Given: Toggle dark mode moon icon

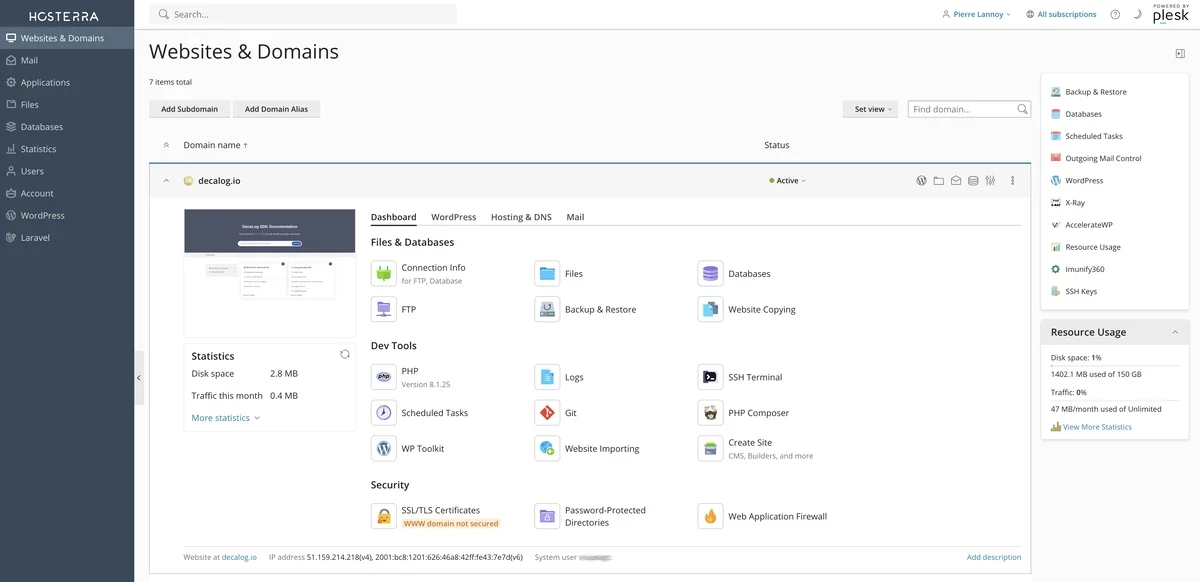Looking at the screenshot, I should [x=1137, y=15].
